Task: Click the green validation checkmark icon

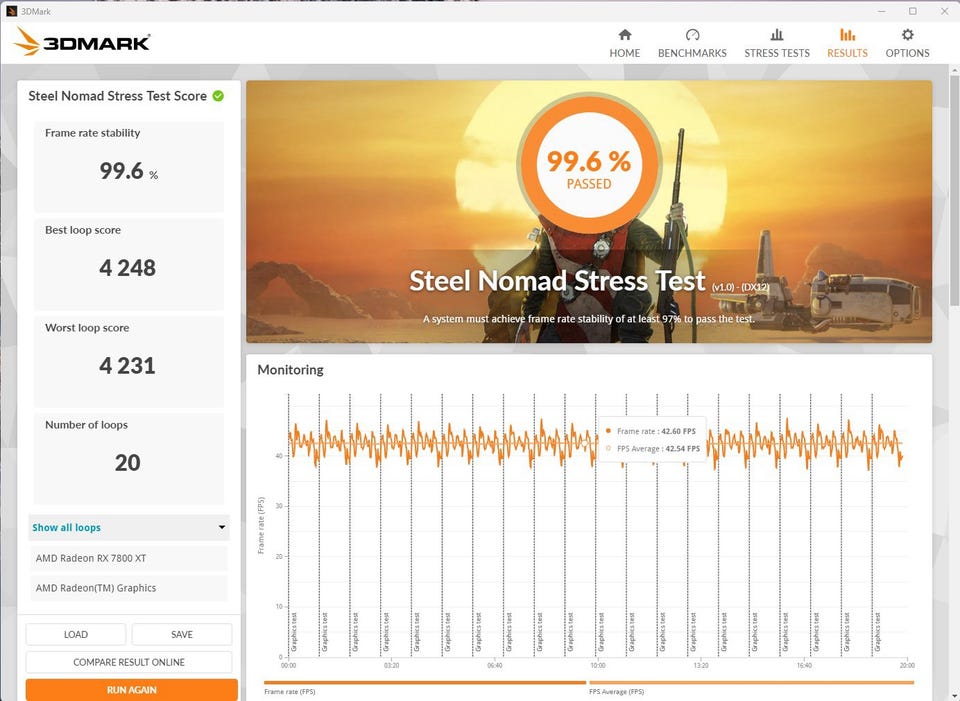Action: 218,96
